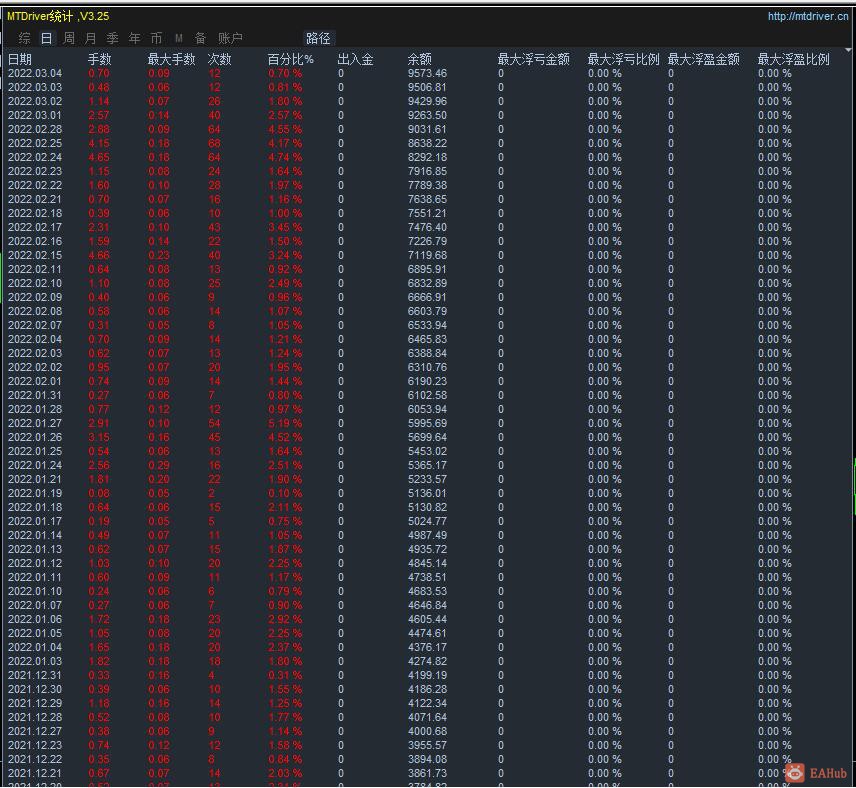
Task: Sort by the 手数 column header
Action: click(x=100, y=59)
